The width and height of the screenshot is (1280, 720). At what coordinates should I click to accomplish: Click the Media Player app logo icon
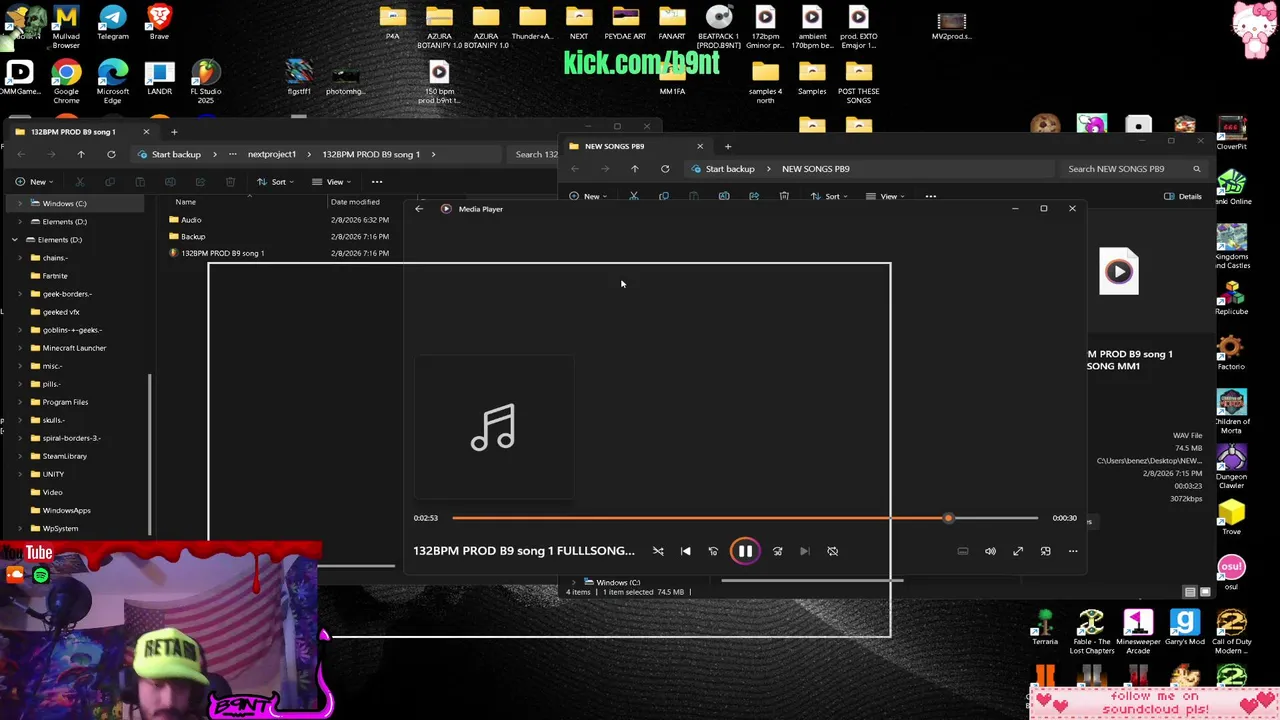pos(446,209)
